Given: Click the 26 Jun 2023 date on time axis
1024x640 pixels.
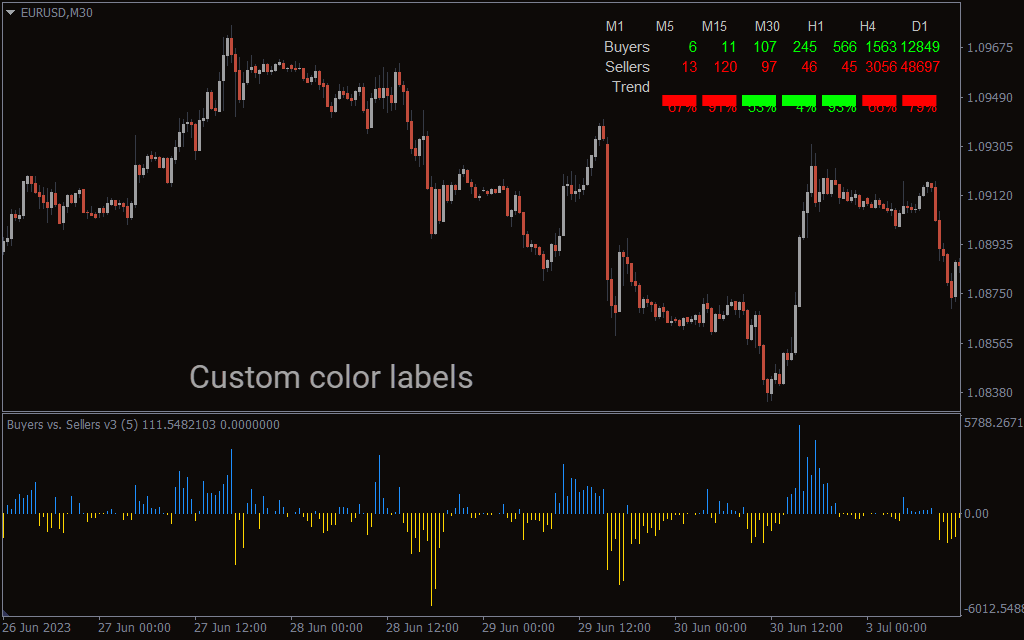Looking at the screenshot, I should click(x=38, y=628).
